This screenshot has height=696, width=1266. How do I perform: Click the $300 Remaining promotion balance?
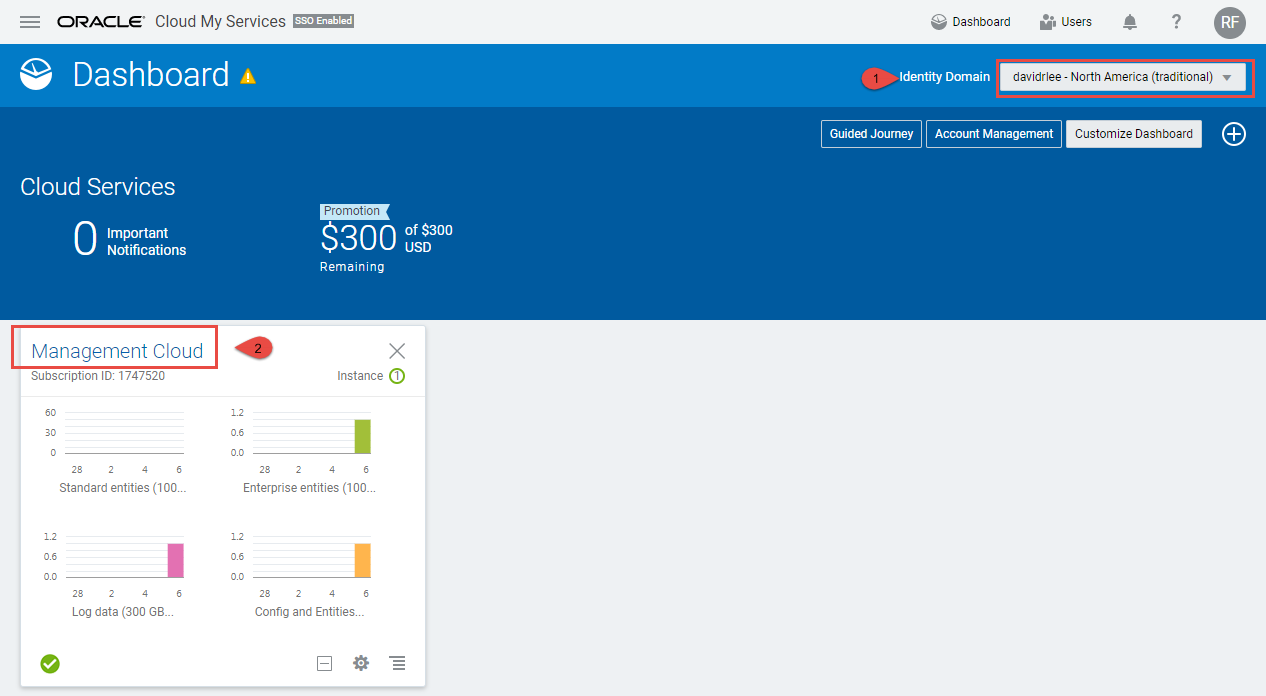(386, 240)
